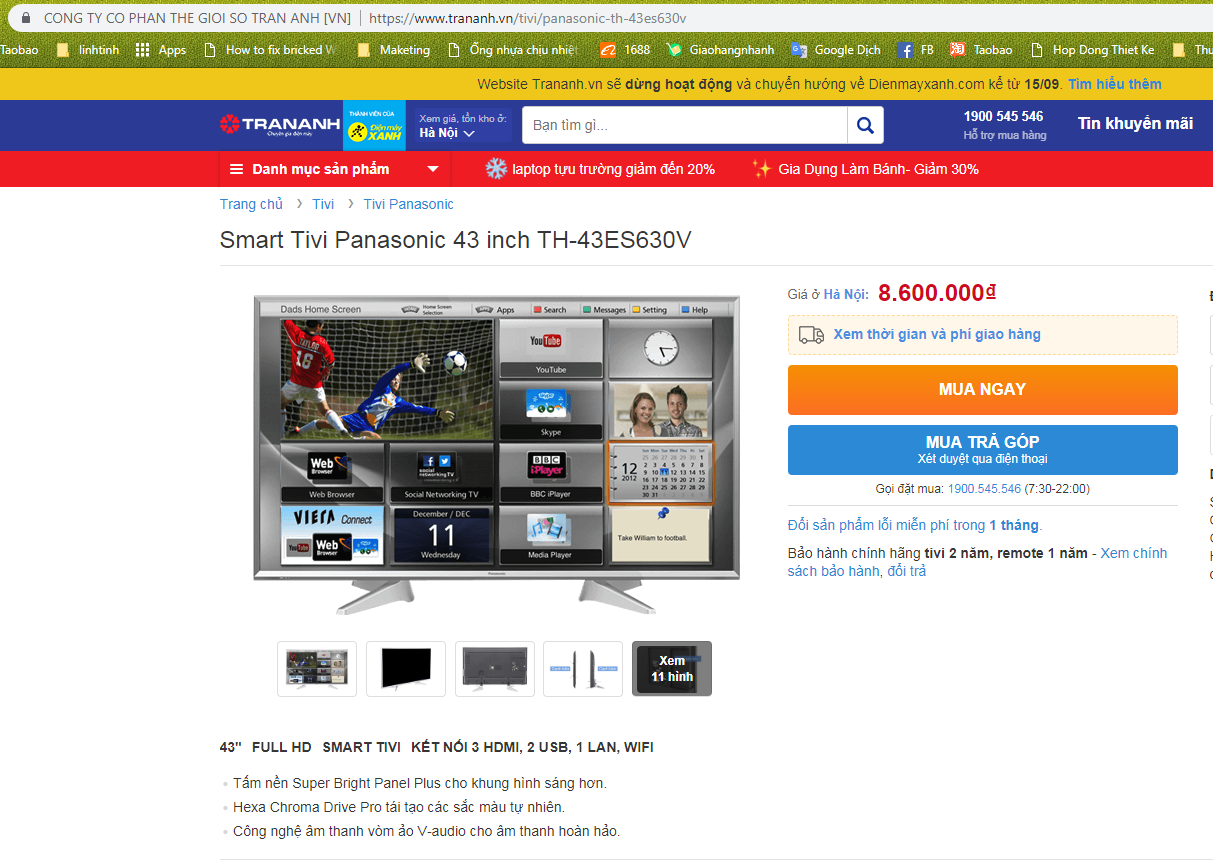The width and height of the screenshot is (1213, 862).
Task: Select the black-screen TV thumbnail
Action: pos(406,668)
